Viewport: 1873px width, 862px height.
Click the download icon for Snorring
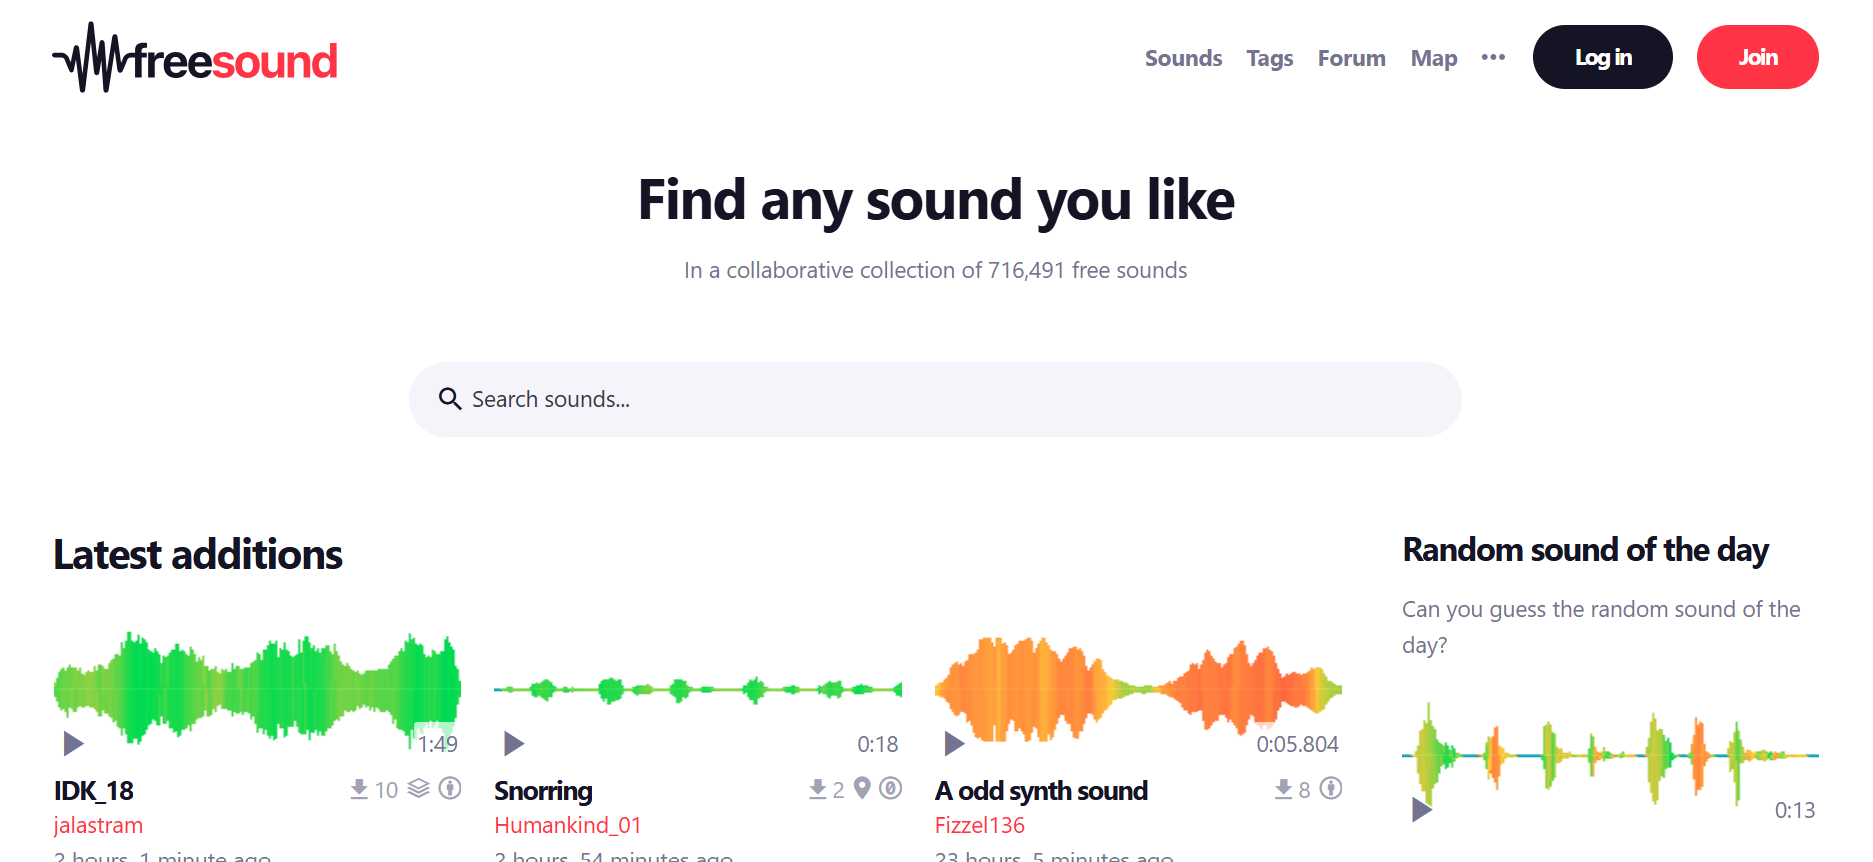click(817, 789)
